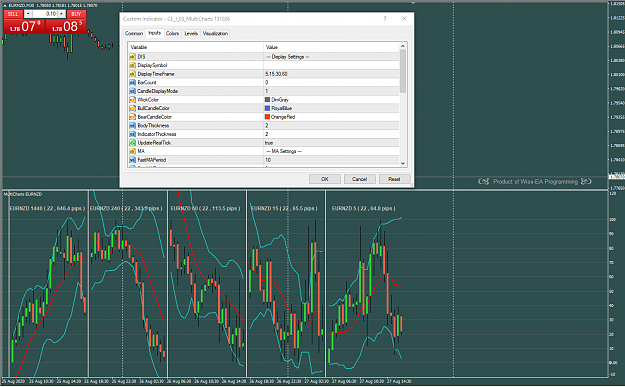Click the variable list scroll-up arrow
The image size is (625, 387).
(403, 46)
